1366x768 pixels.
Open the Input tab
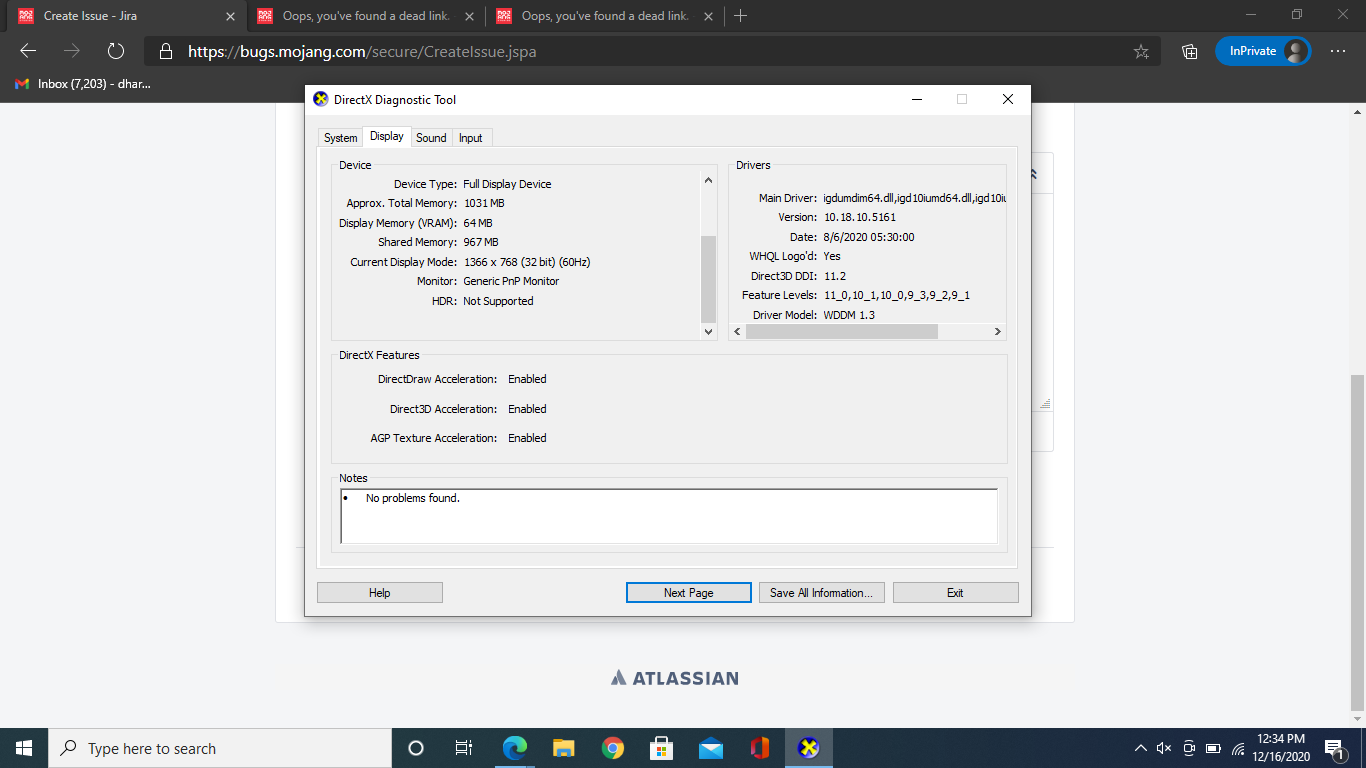471,138
